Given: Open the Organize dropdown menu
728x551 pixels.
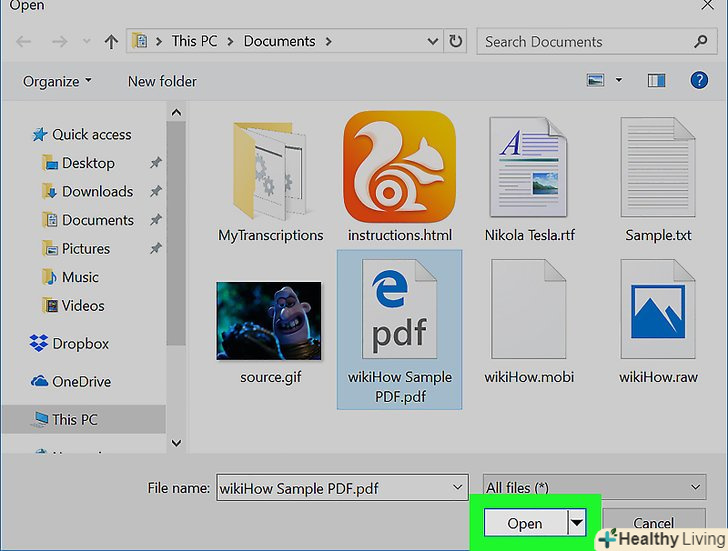Looking at the screenshot, I should click(57, 81).
